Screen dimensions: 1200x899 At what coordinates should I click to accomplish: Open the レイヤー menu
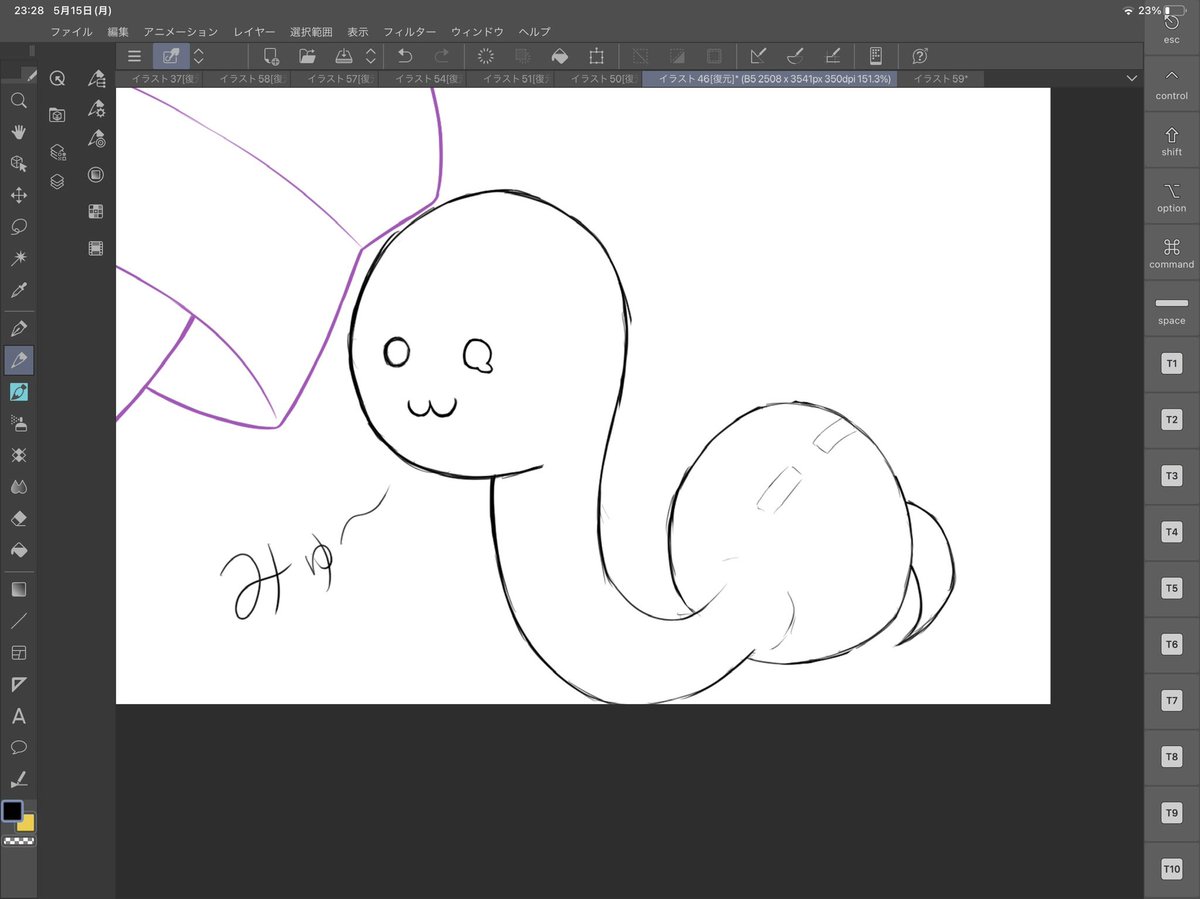click(x=254, y=32)
